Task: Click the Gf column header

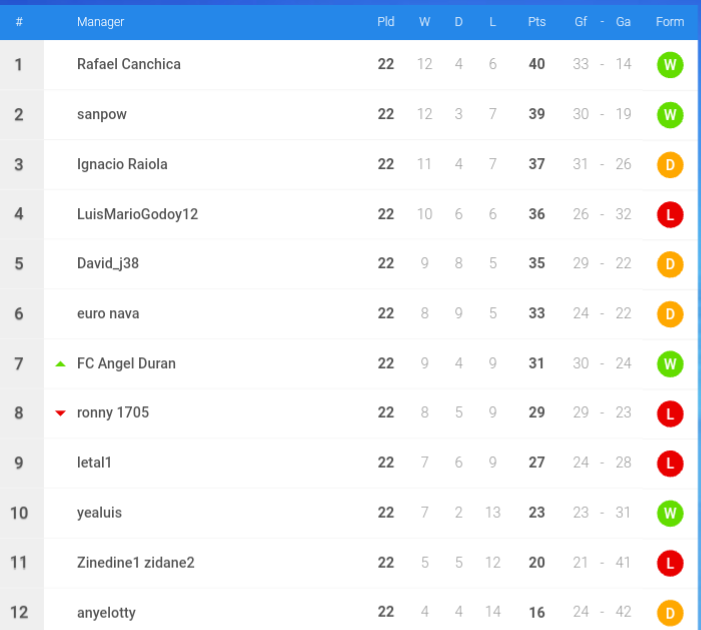Action: pos(580,21)
